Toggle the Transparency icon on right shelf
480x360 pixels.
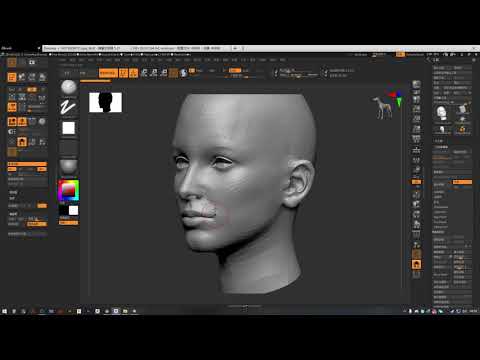416,245
